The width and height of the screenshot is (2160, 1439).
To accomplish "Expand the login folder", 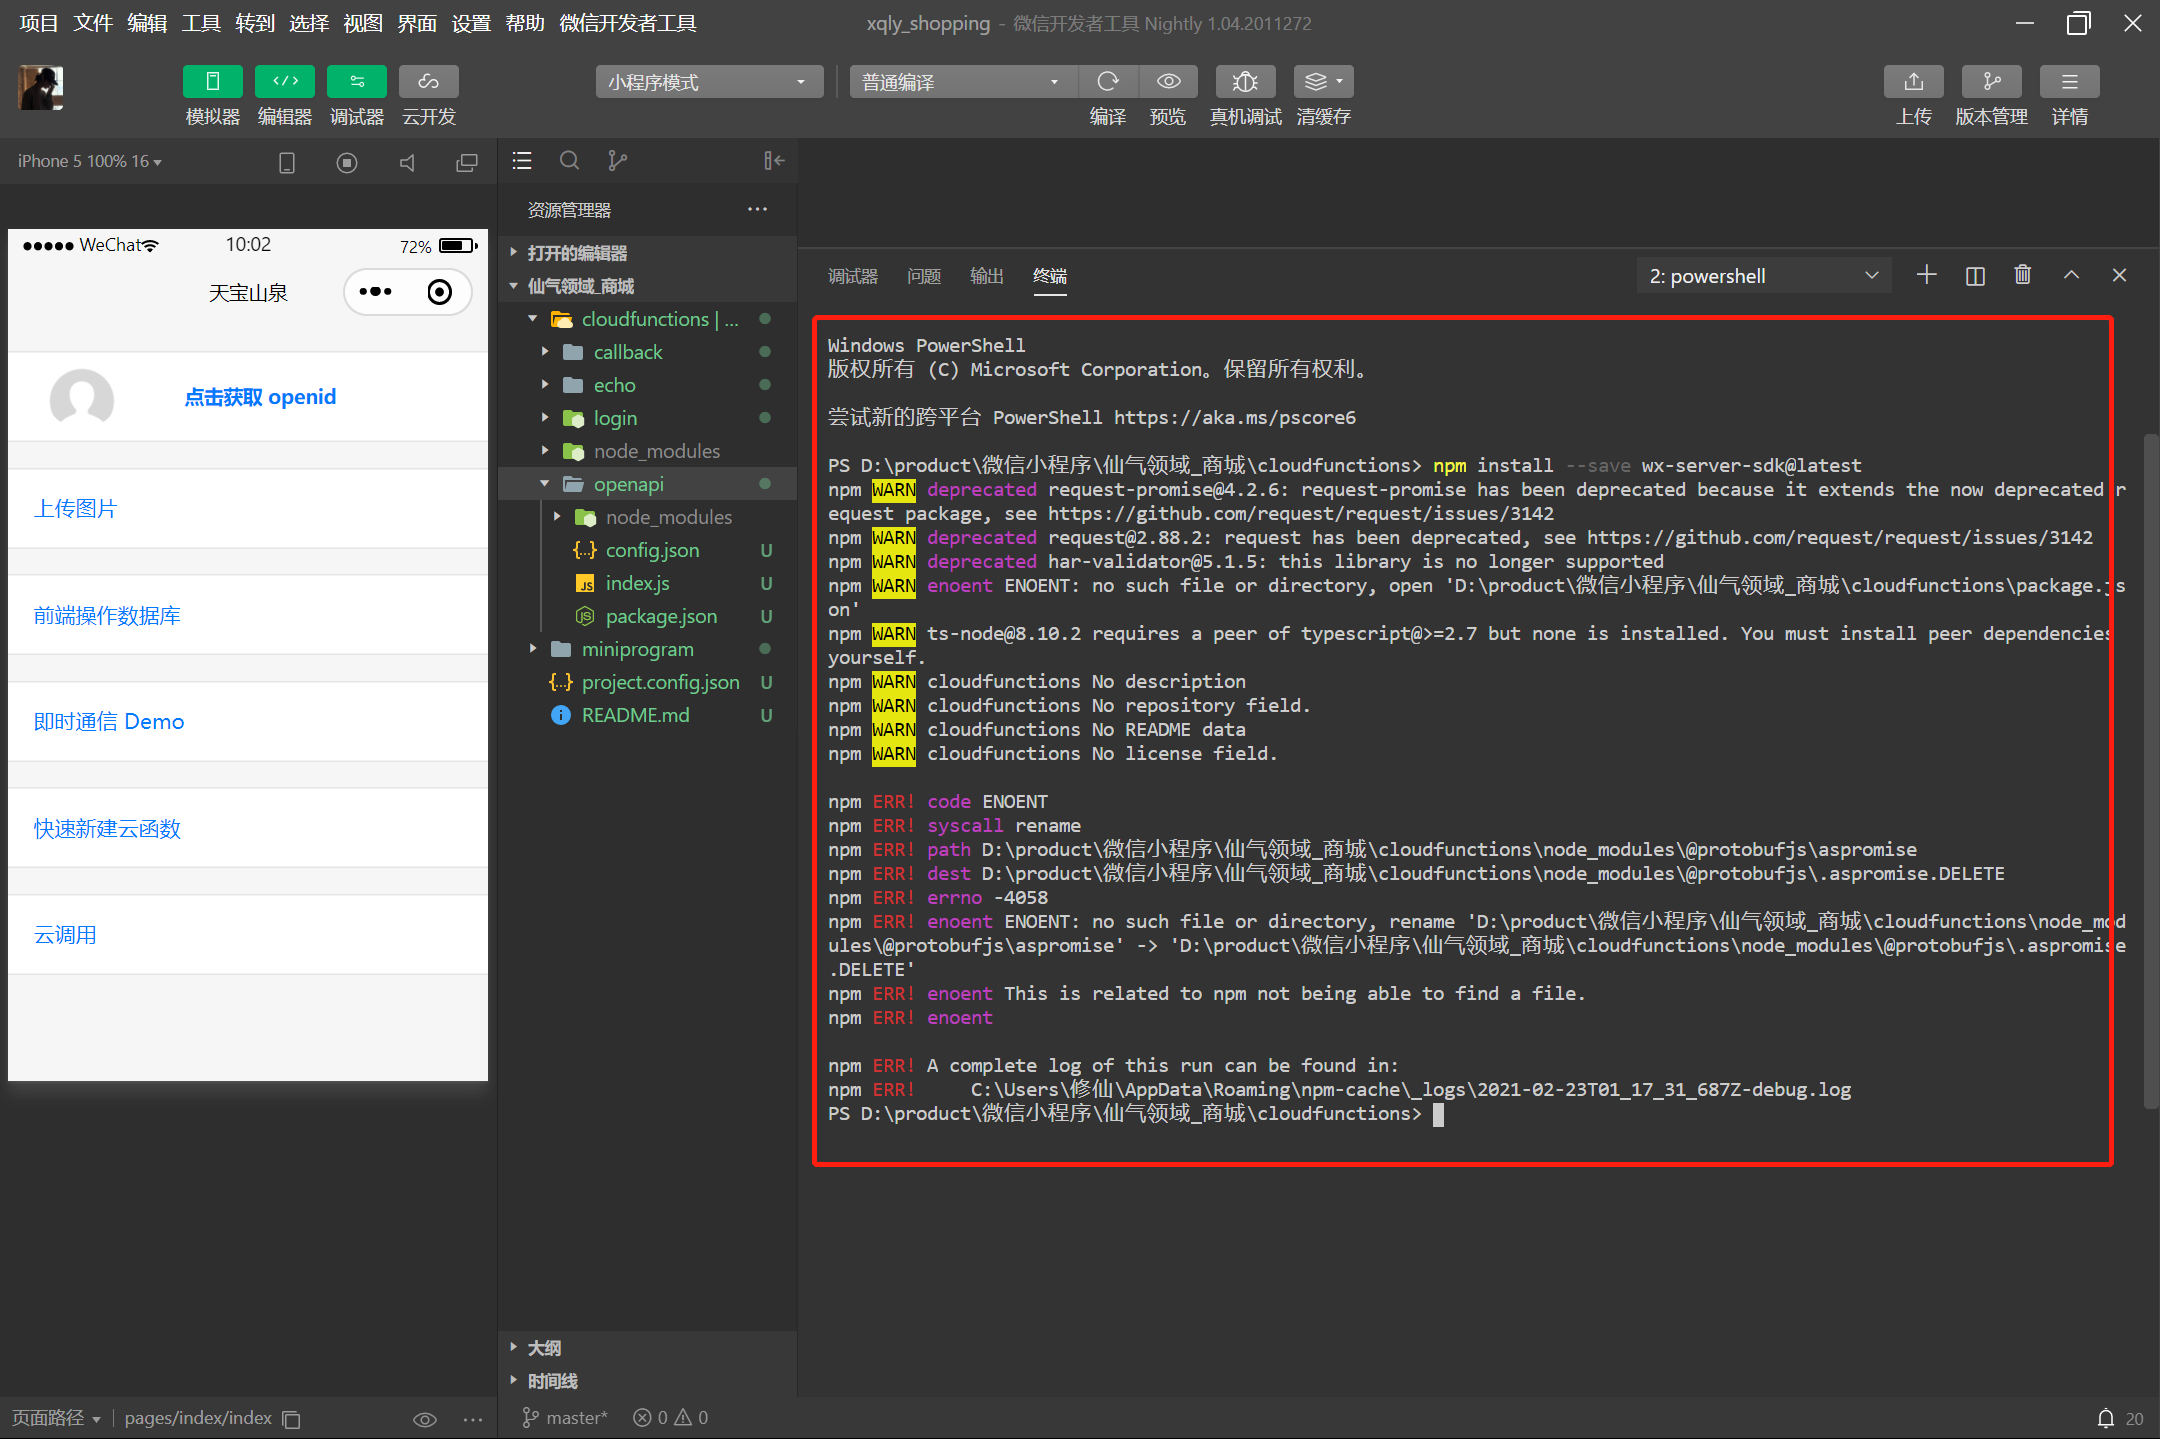I will point(648,418).
